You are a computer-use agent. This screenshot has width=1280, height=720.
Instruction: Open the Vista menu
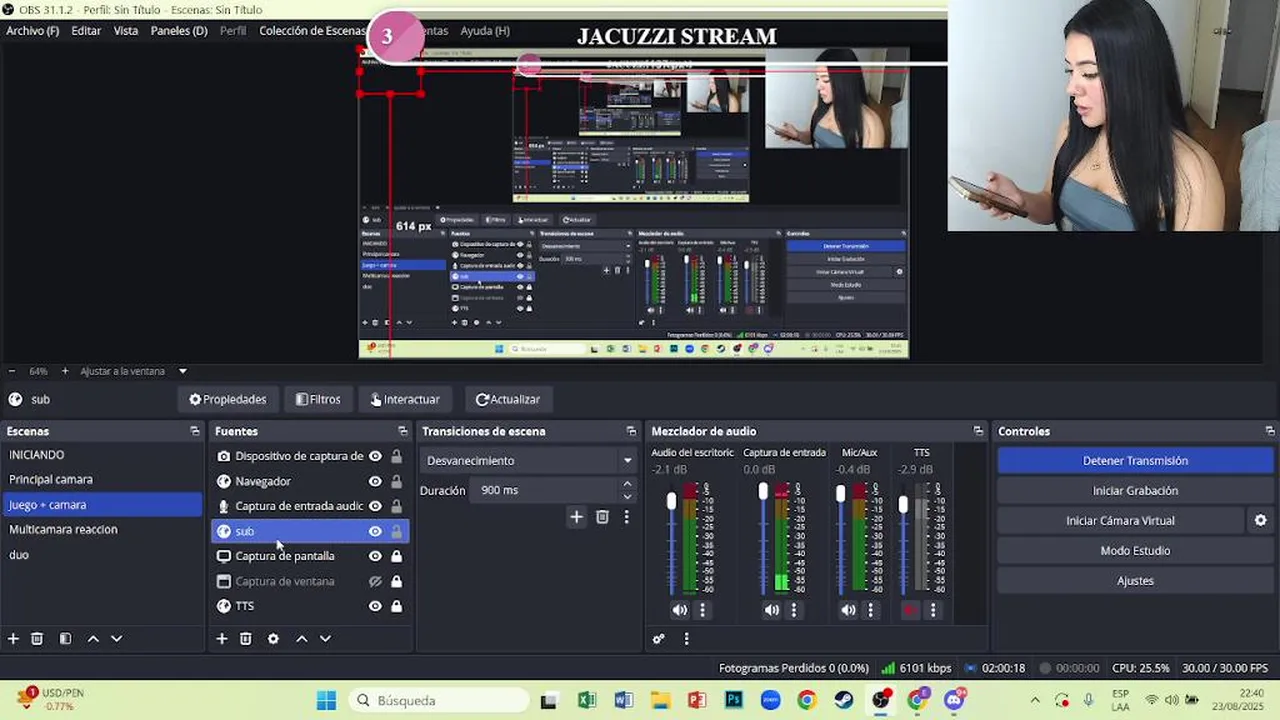coord(126,31)
